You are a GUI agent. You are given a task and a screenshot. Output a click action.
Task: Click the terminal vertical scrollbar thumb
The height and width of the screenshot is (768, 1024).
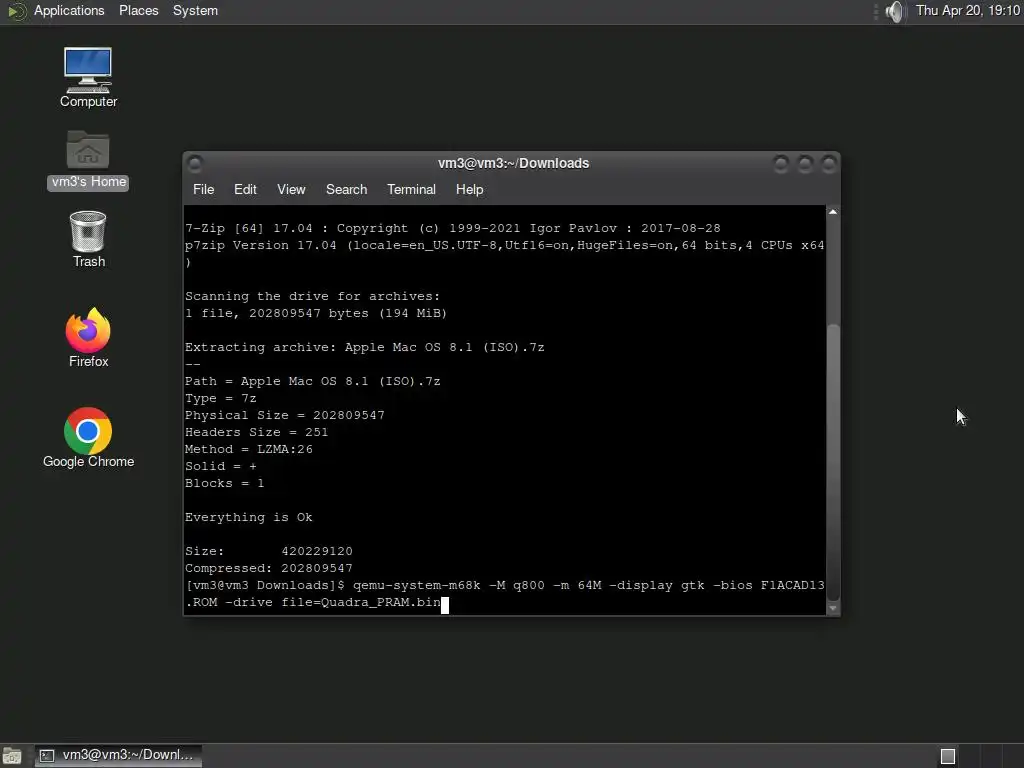click(833, 460)
